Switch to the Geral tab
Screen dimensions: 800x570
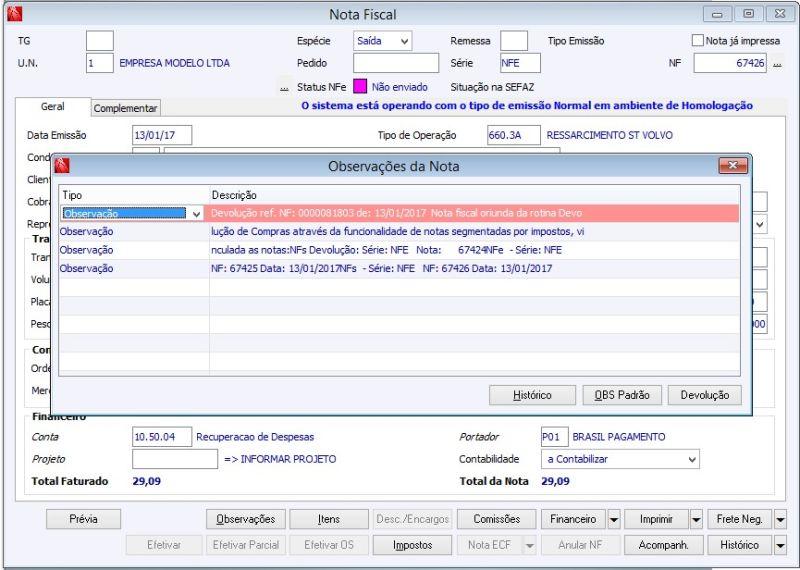(53, 107)
